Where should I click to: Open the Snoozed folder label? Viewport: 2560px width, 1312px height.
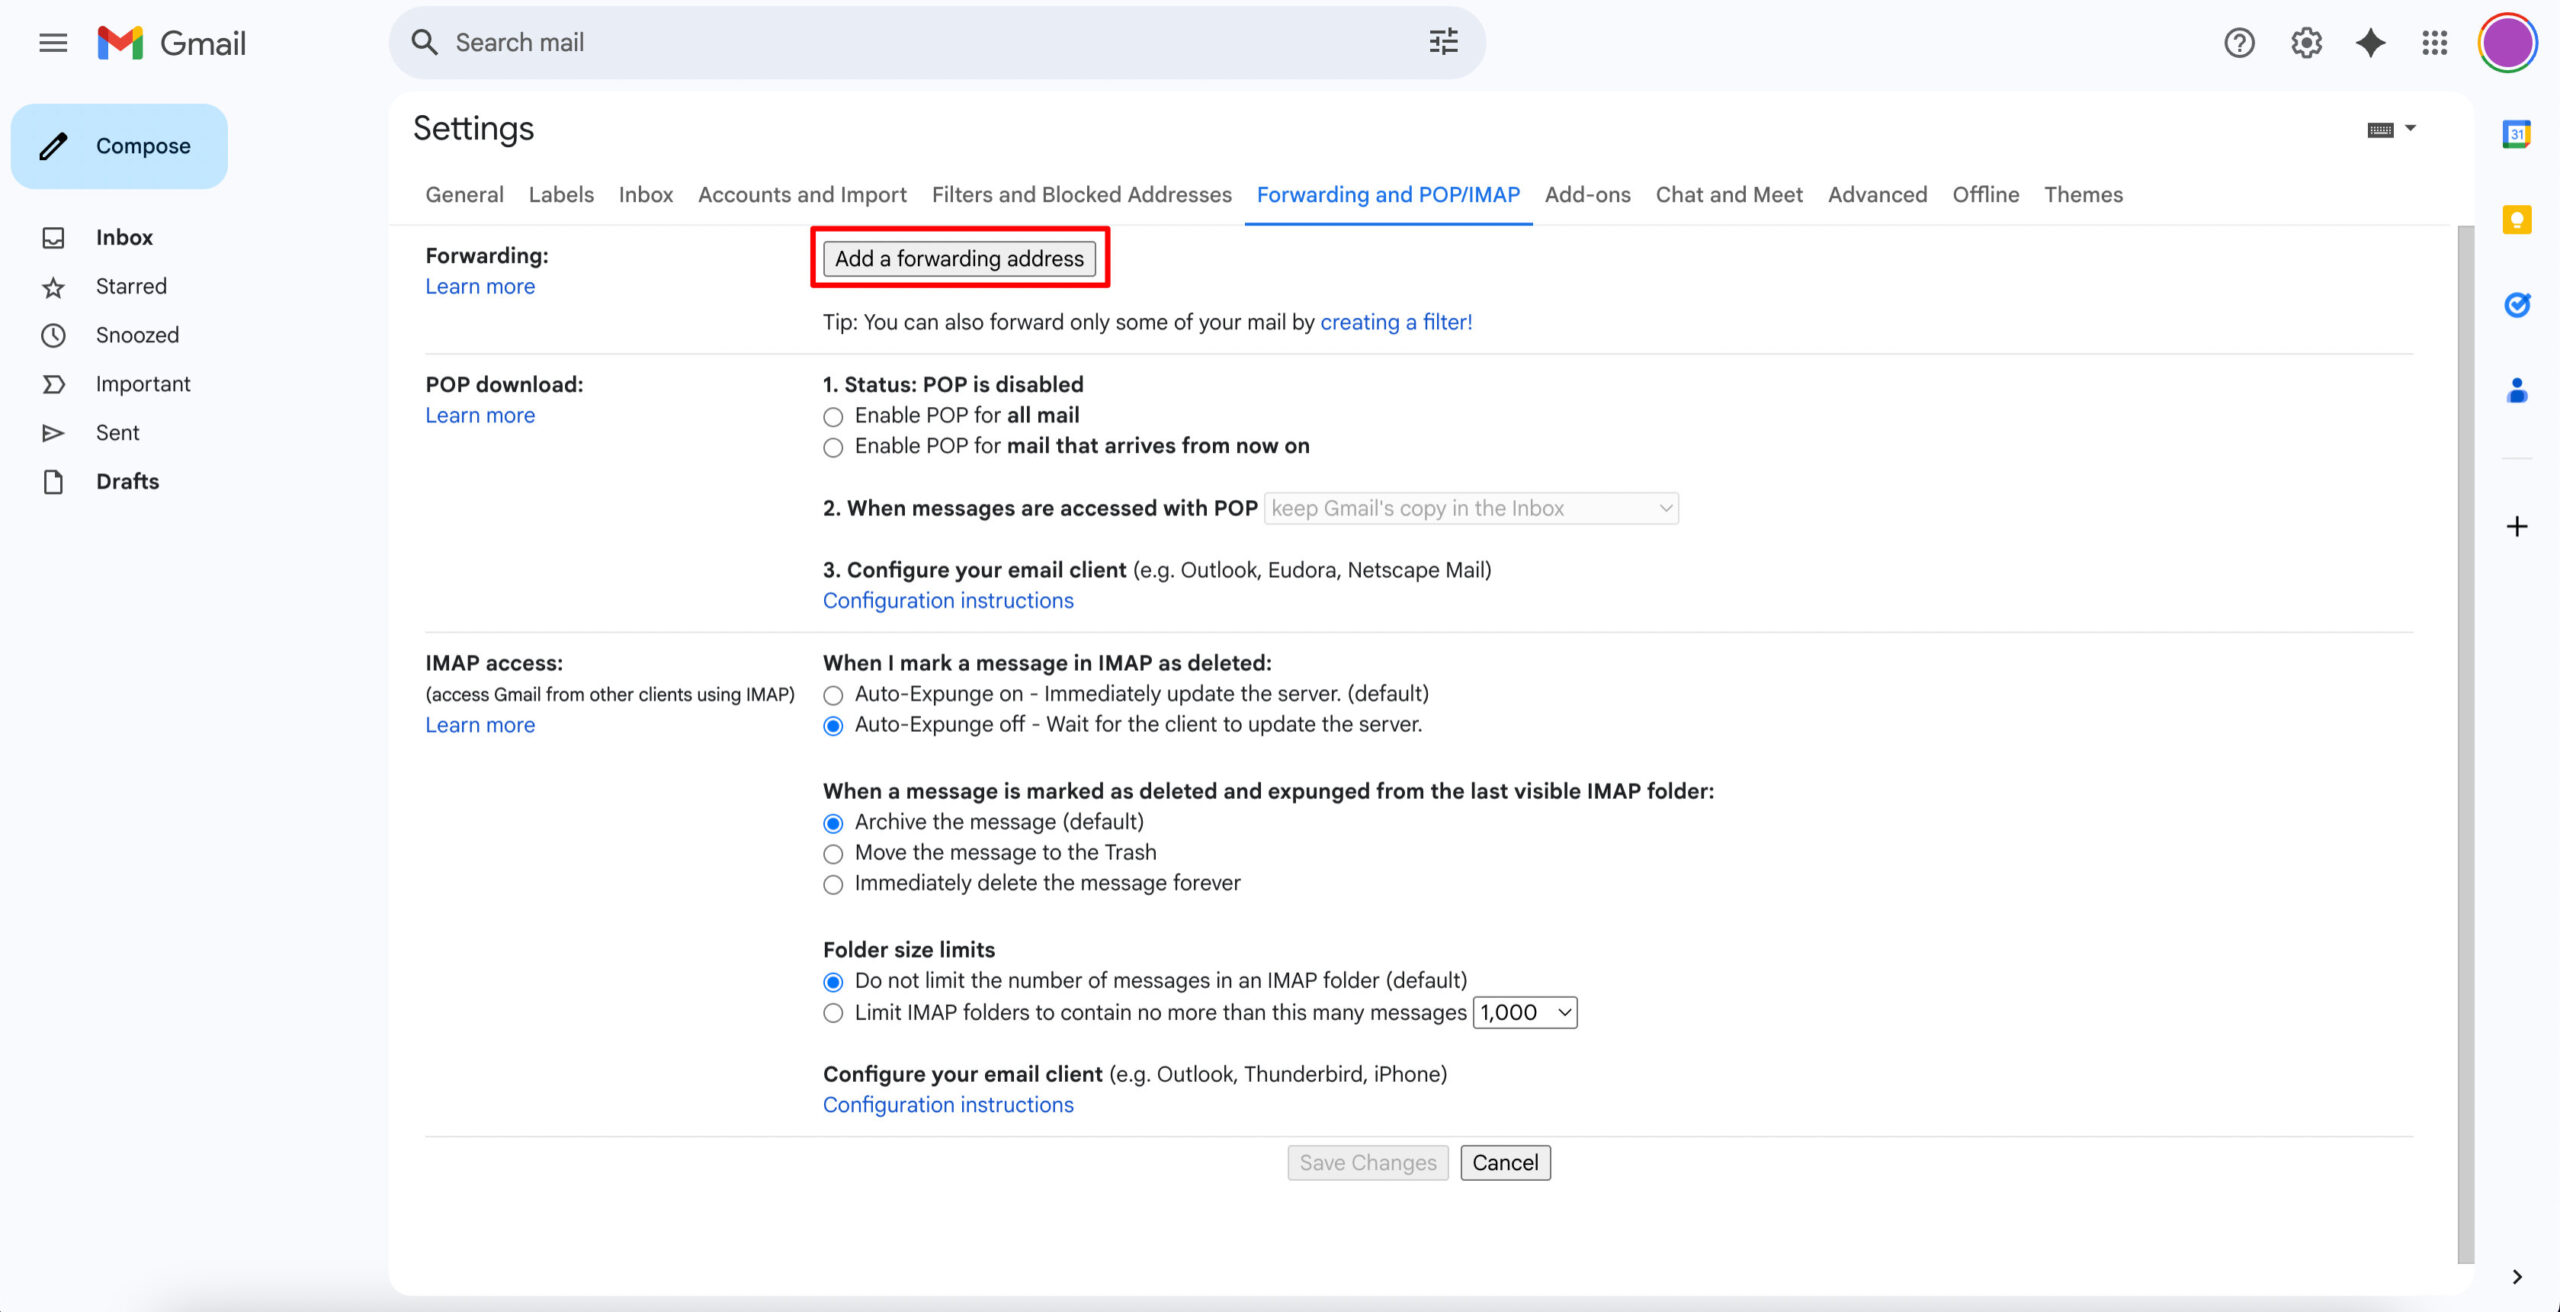pyautogui.click(x=137, y=335)
